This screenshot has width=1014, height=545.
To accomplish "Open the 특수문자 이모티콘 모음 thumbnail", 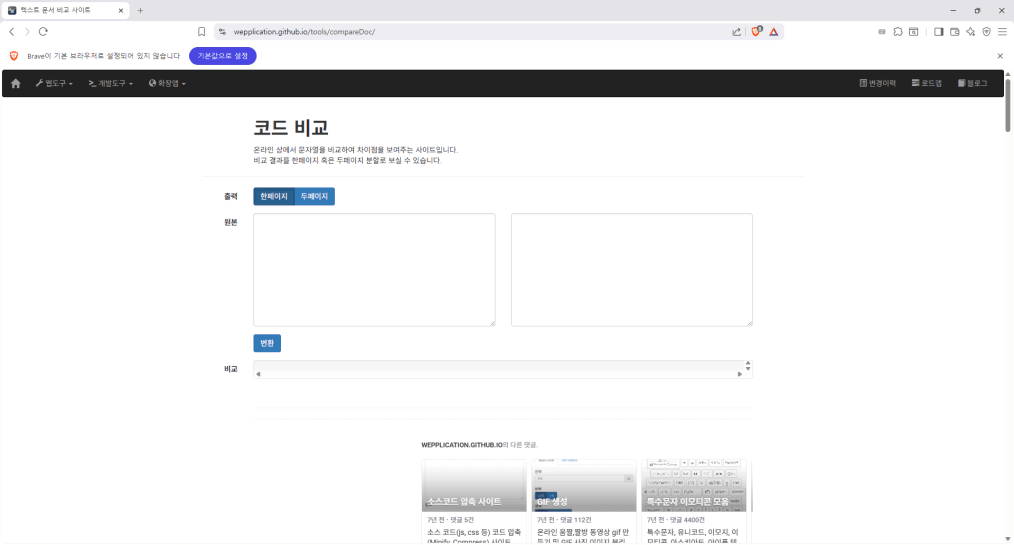I will coord(694,486).
